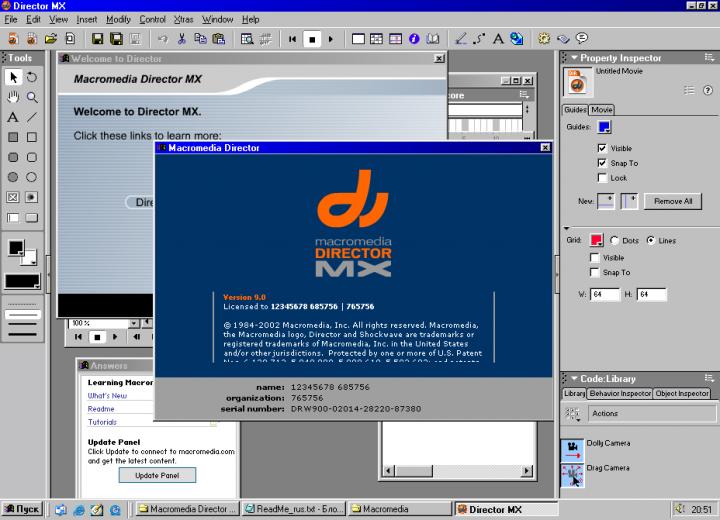
Task: Open the Modify menu
Action: [118, 19]
